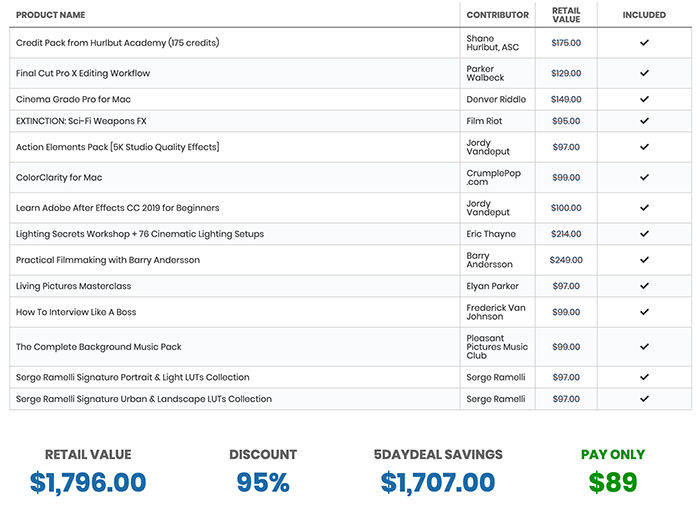The image size is (700, 505).
Task: Click the checkmark for The Complete Background Music Pack
Action: [644, 347]
